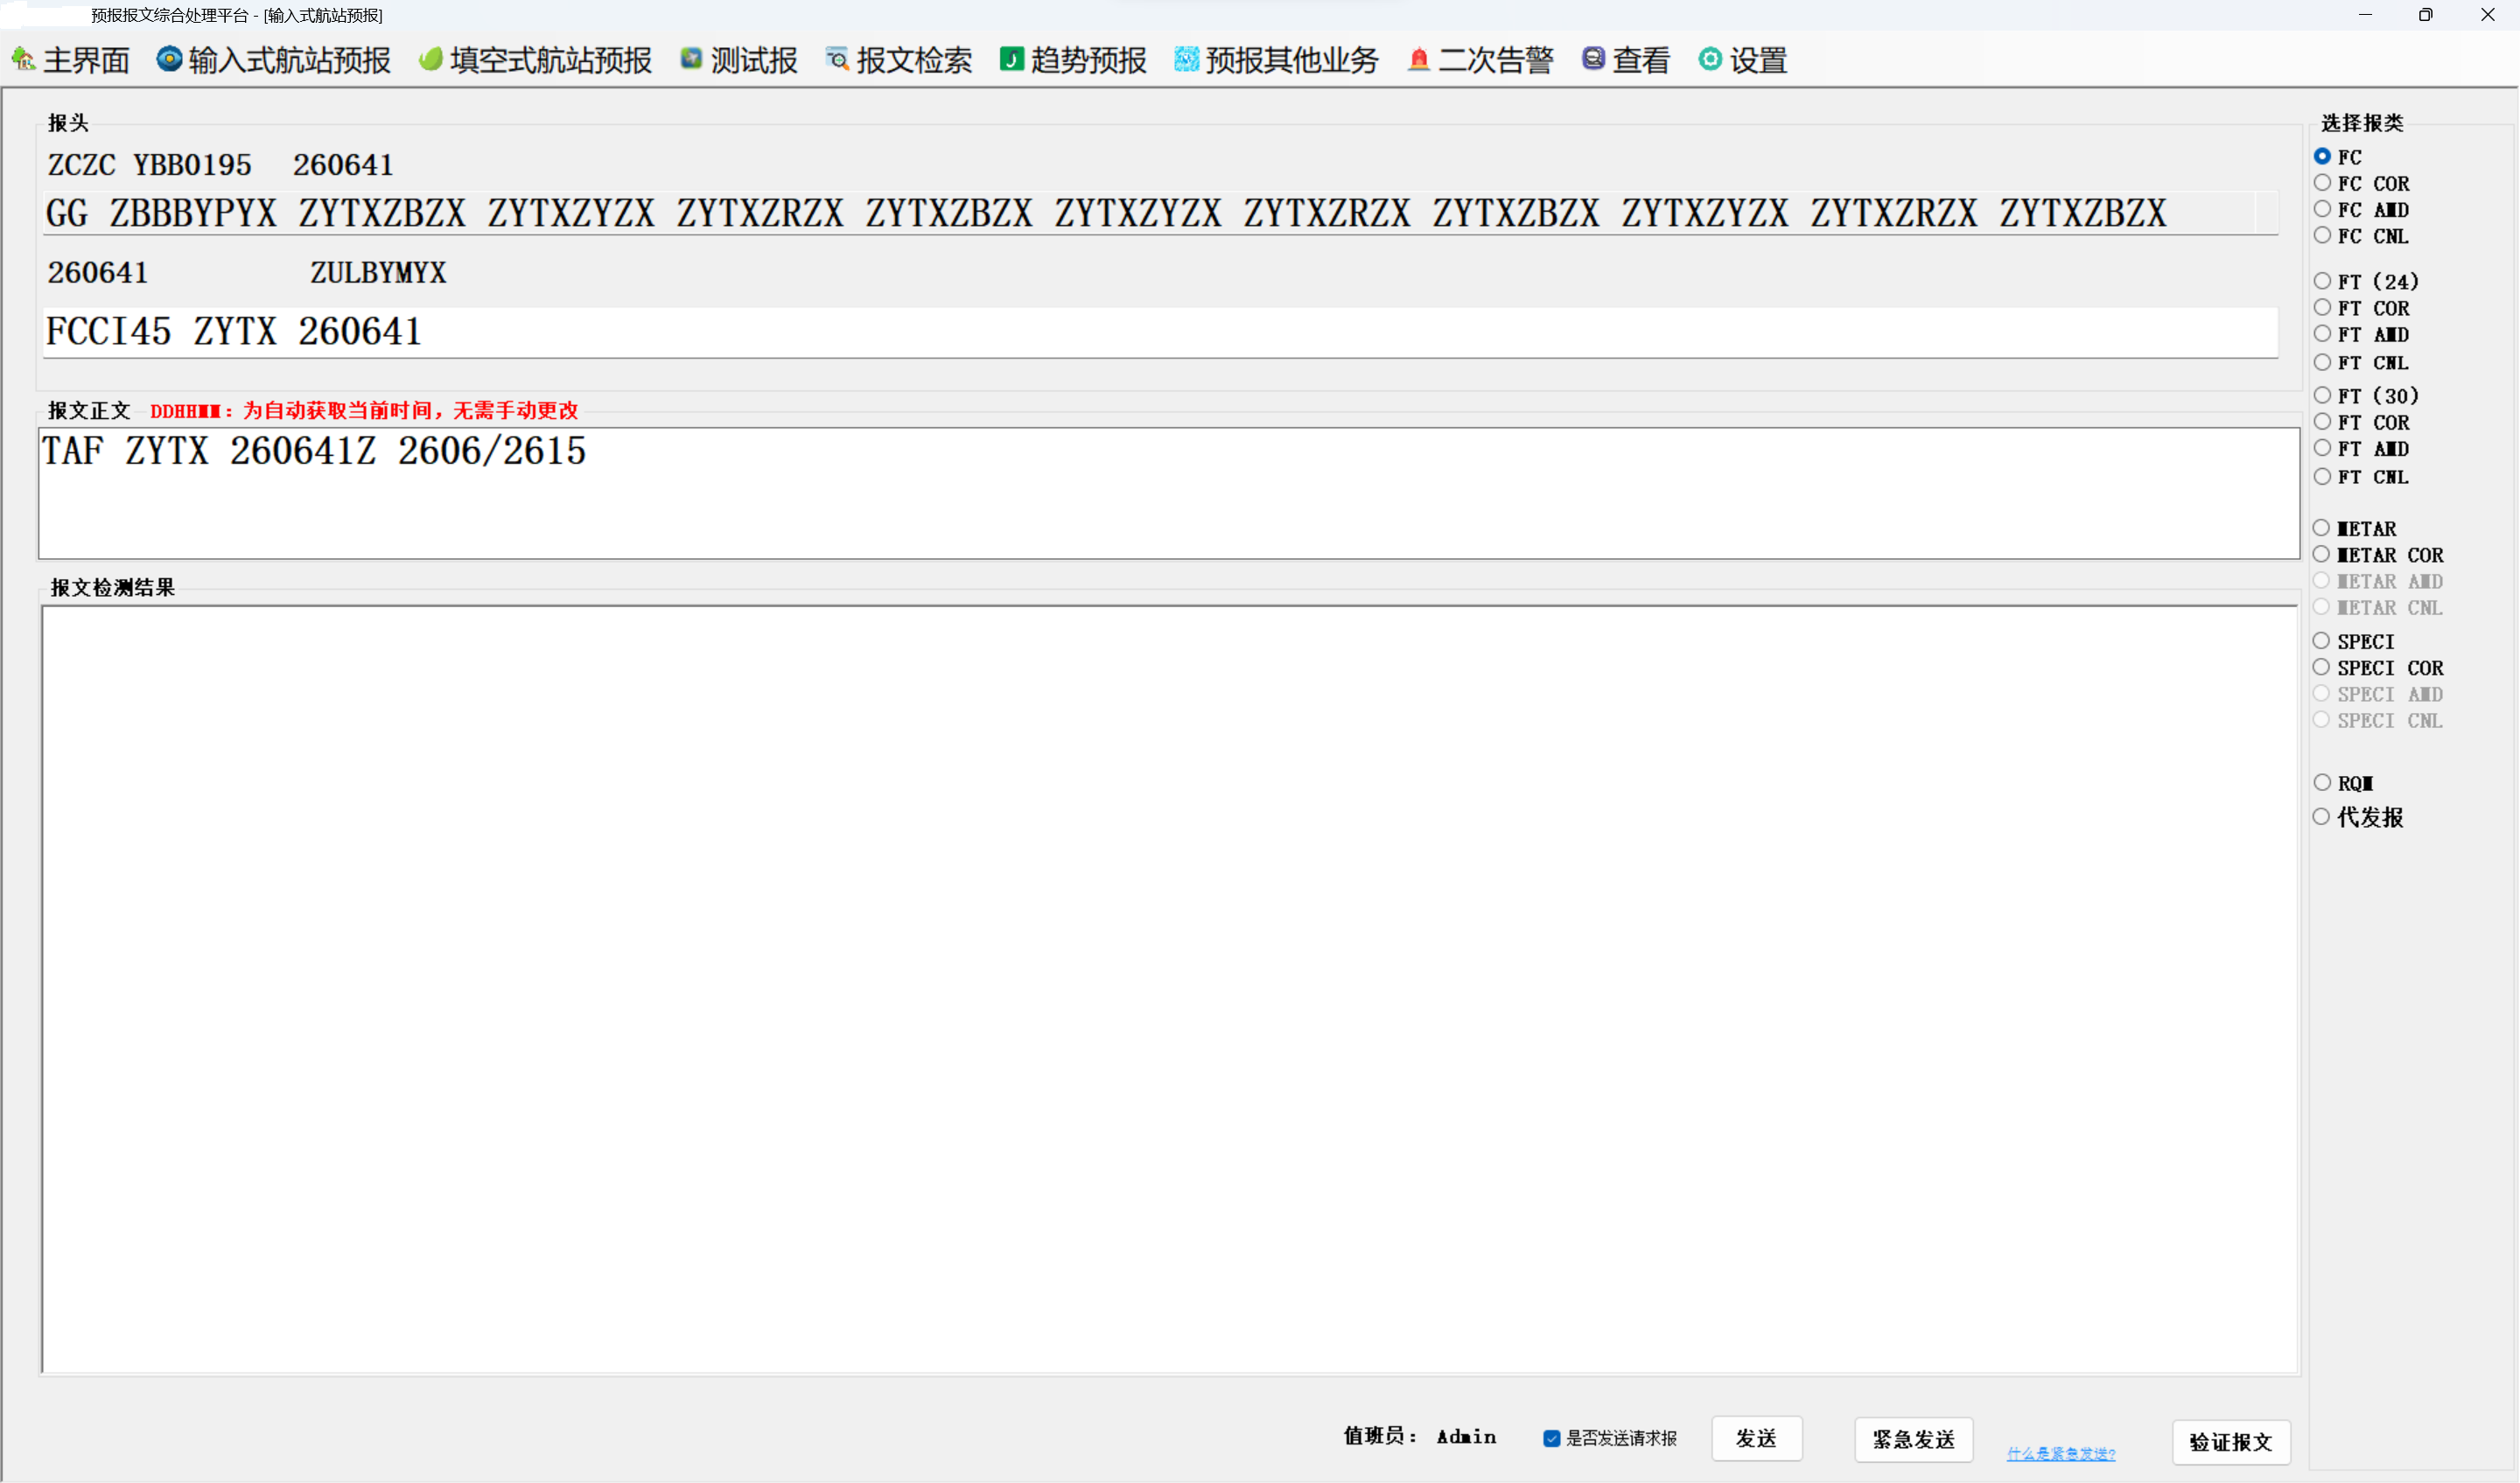Image resolution: width=2520 pixels, height=1483 pixels.
Task: Select METAR report type
Action: pos(2322,526)
